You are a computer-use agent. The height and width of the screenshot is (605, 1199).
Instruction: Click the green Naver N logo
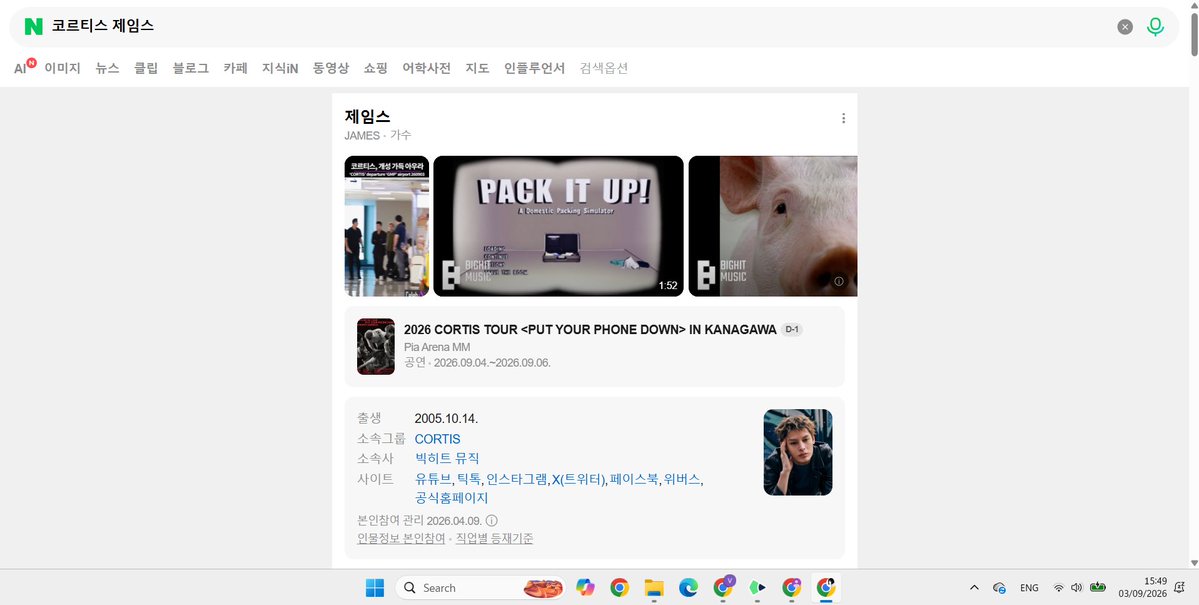click(x=34, y=27)
